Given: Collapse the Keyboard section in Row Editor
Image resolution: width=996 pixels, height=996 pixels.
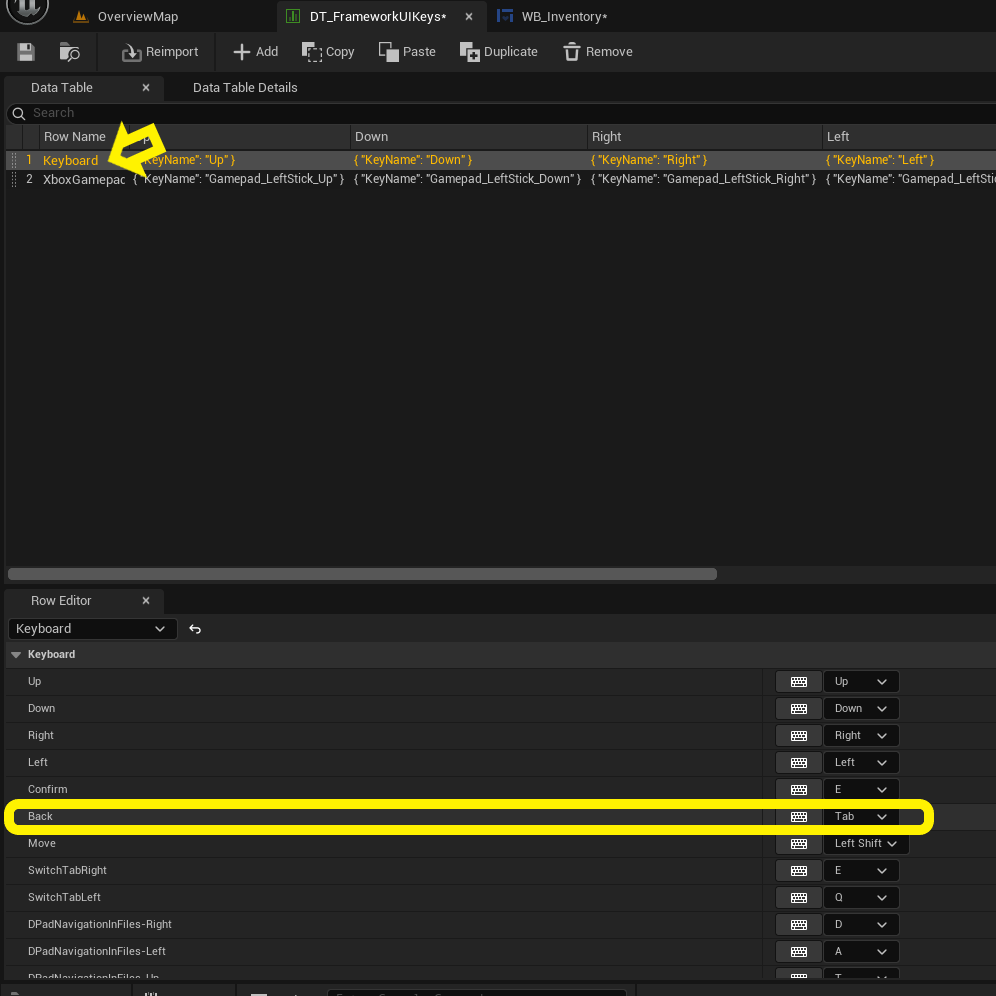Looking at the screenshot, I should coord(16,655).
